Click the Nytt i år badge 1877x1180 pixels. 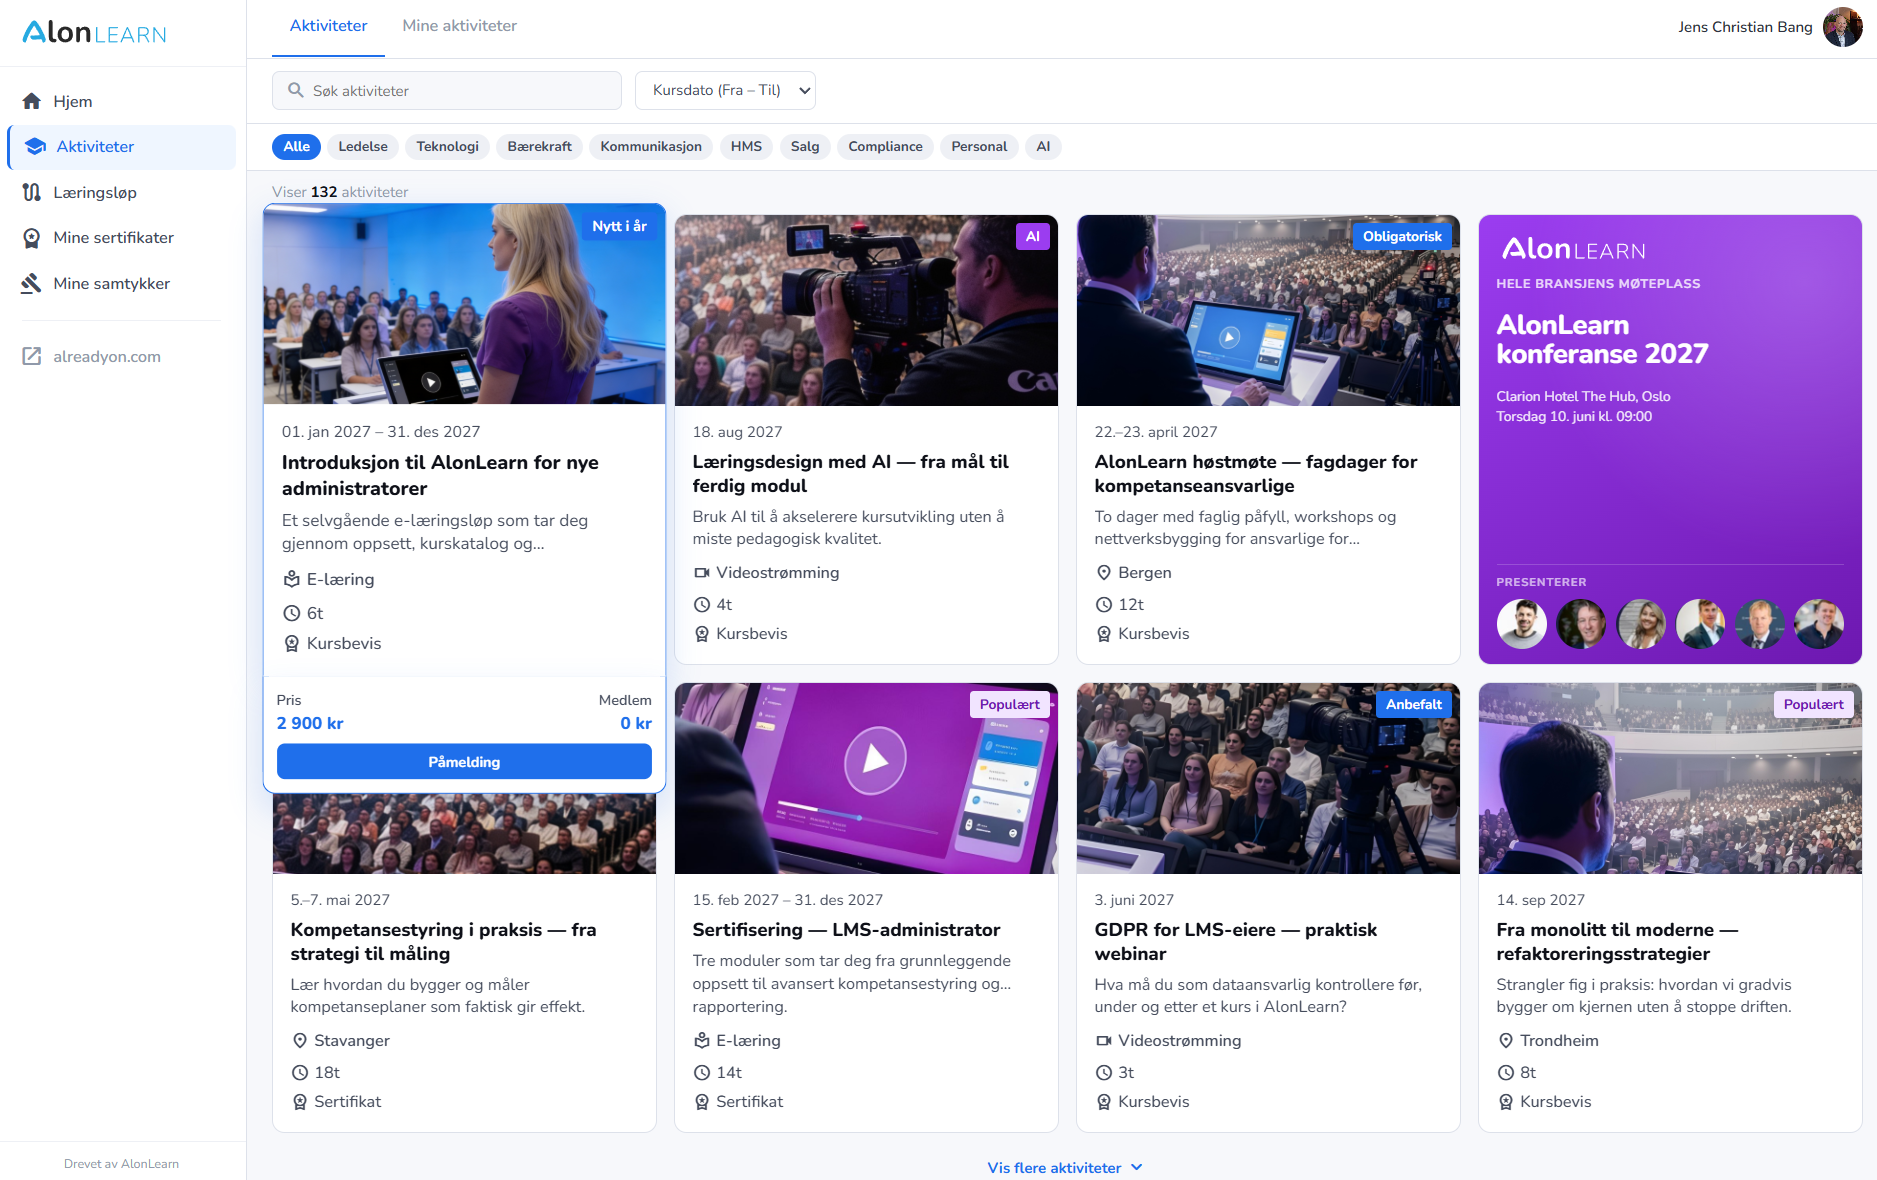tap(619, 226)
